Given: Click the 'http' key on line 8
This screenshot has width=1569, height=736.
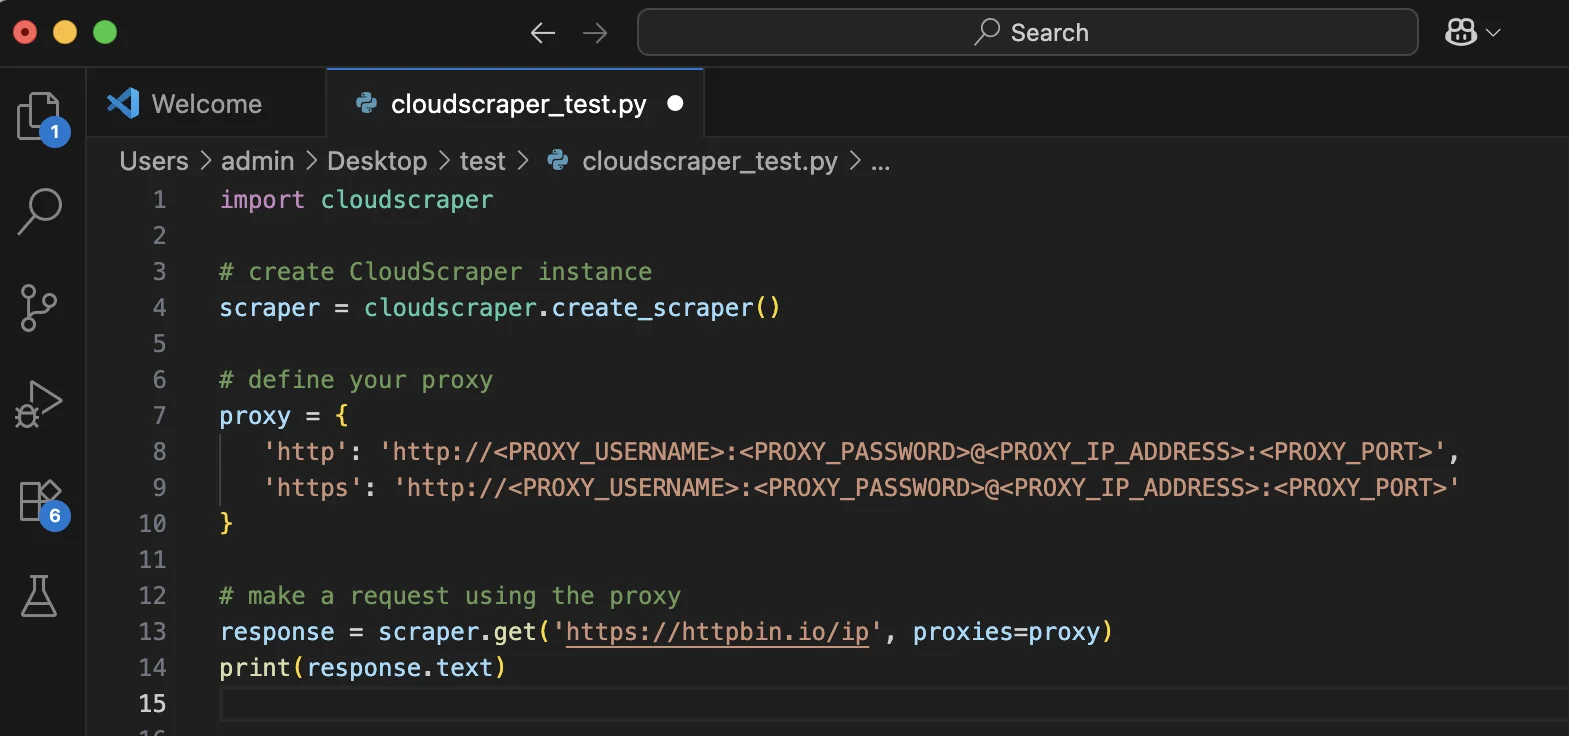Looking at the screenshot, I should click(305, 452).
